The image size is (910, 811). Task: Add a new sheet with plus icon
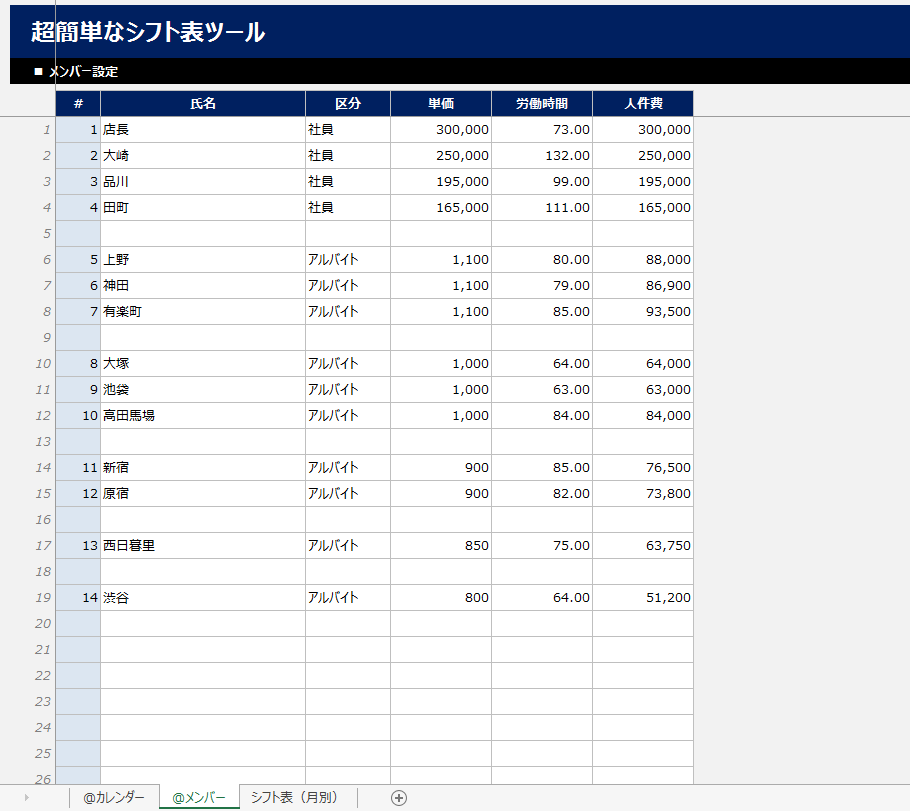click(399, 798)
